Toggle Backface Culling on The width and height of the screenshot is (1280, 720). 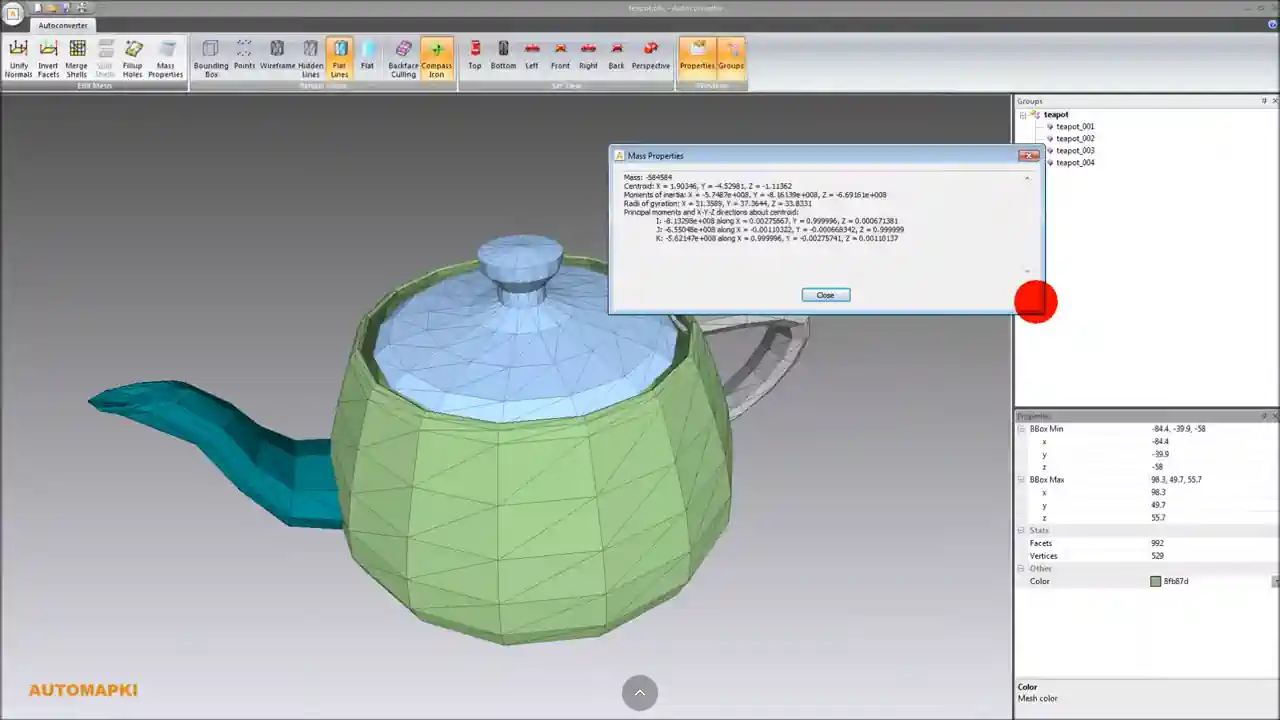click(x=403, y=57)
